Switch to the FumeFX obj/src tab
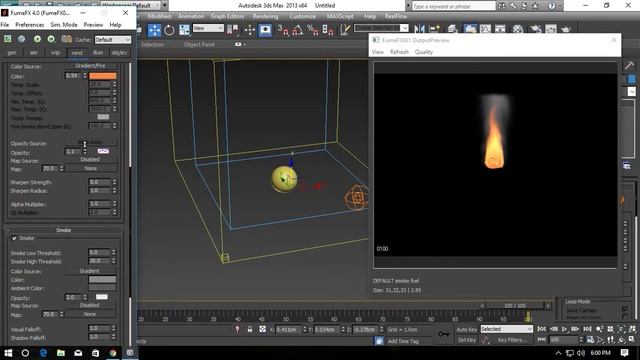The width and height of the screenshot is (640, 360). (x=120, y=53)
